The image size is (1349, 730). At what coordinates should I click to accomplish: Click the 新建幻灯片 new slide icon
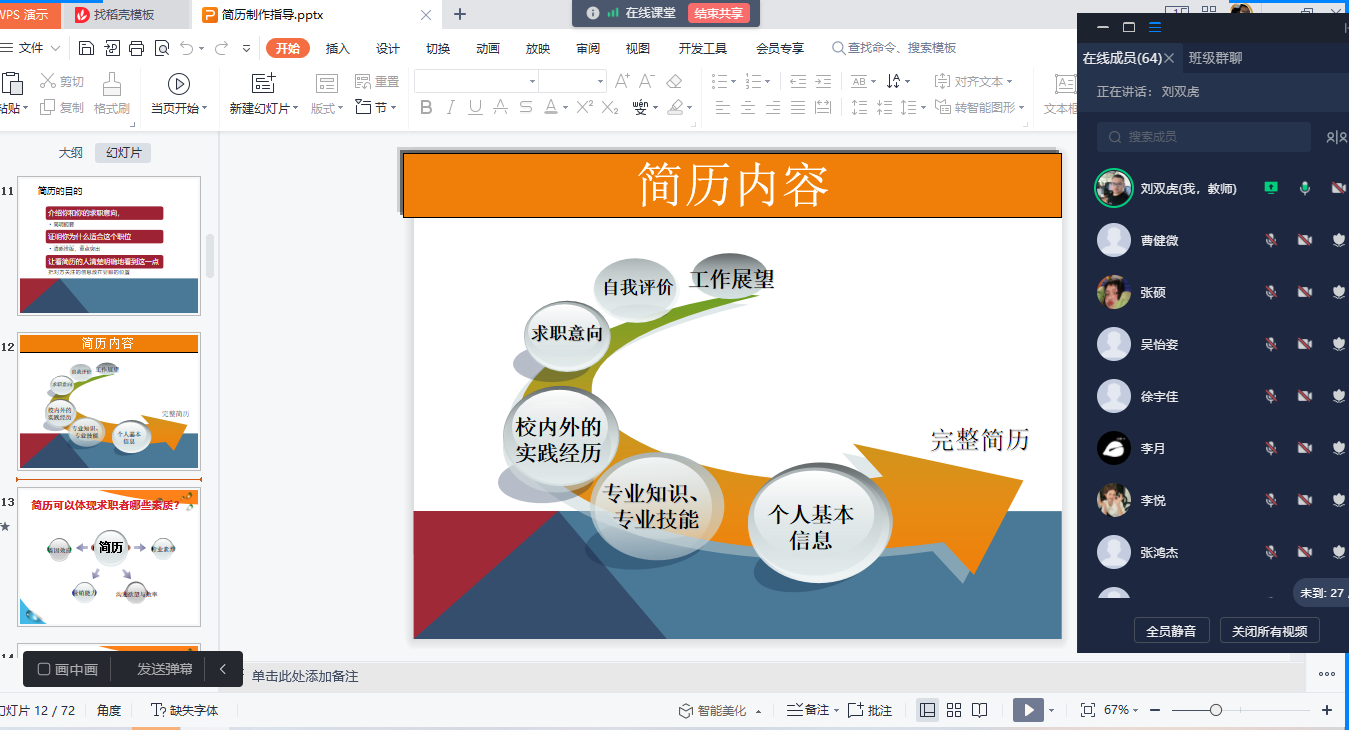[263, 83]
